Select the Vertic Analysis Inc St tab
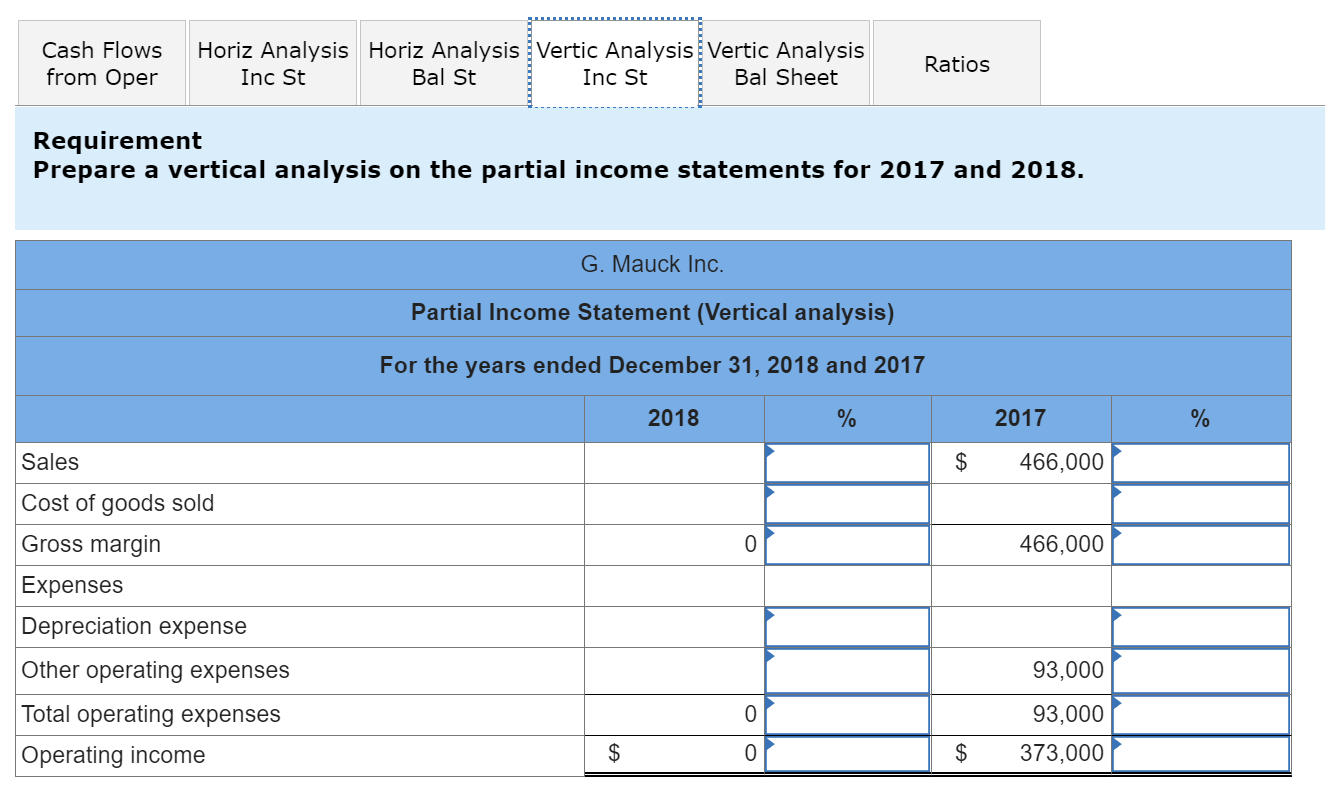Viewport: 1325px width, 794px height. tap(615, 63)
